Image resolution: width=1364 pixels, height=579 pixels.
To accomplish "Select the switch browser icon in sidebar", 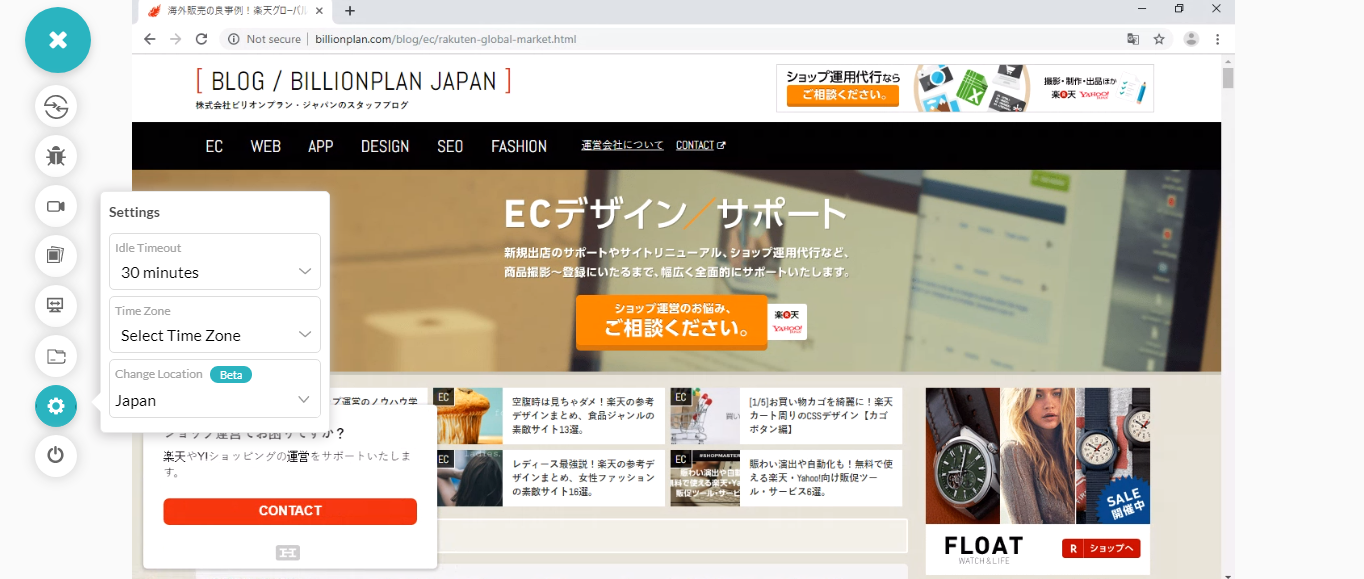I will 56,106.
